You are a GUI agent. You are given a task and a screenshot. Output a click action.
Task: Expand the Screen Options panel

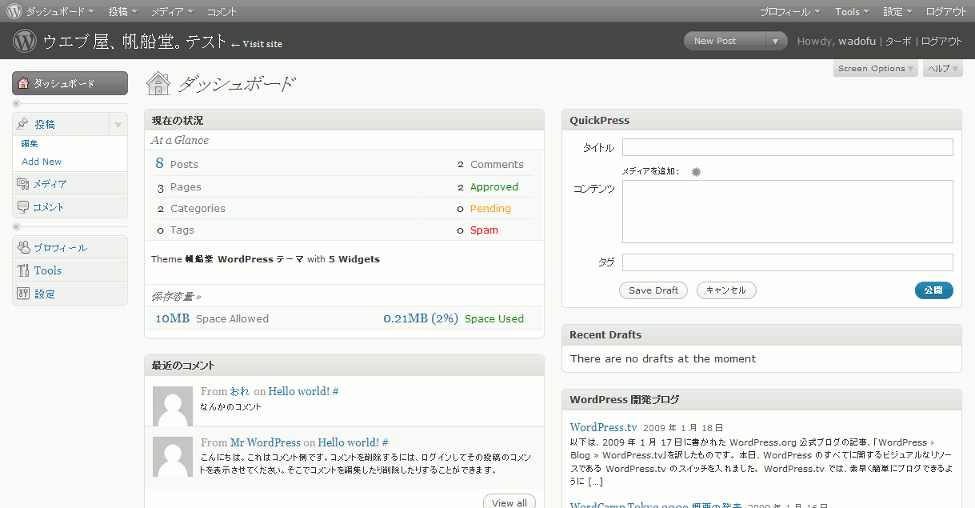pyautogui.click(x=876, y=69)
